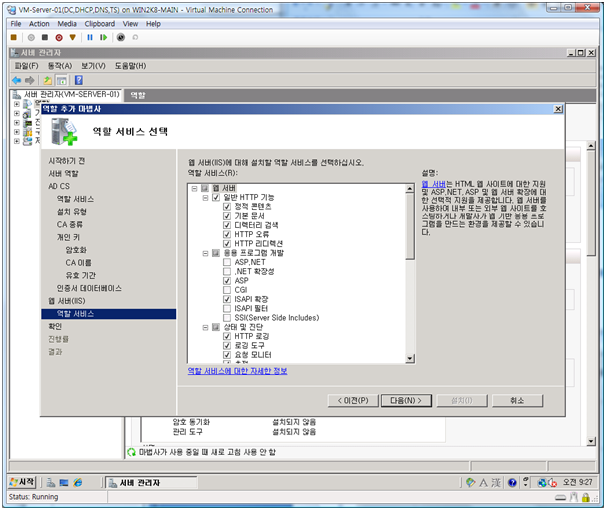The height and width of the screenshot is (510, 606).
Task: Check the SSI(Server Side Includes) checkbox
Action: coord(227,318)
